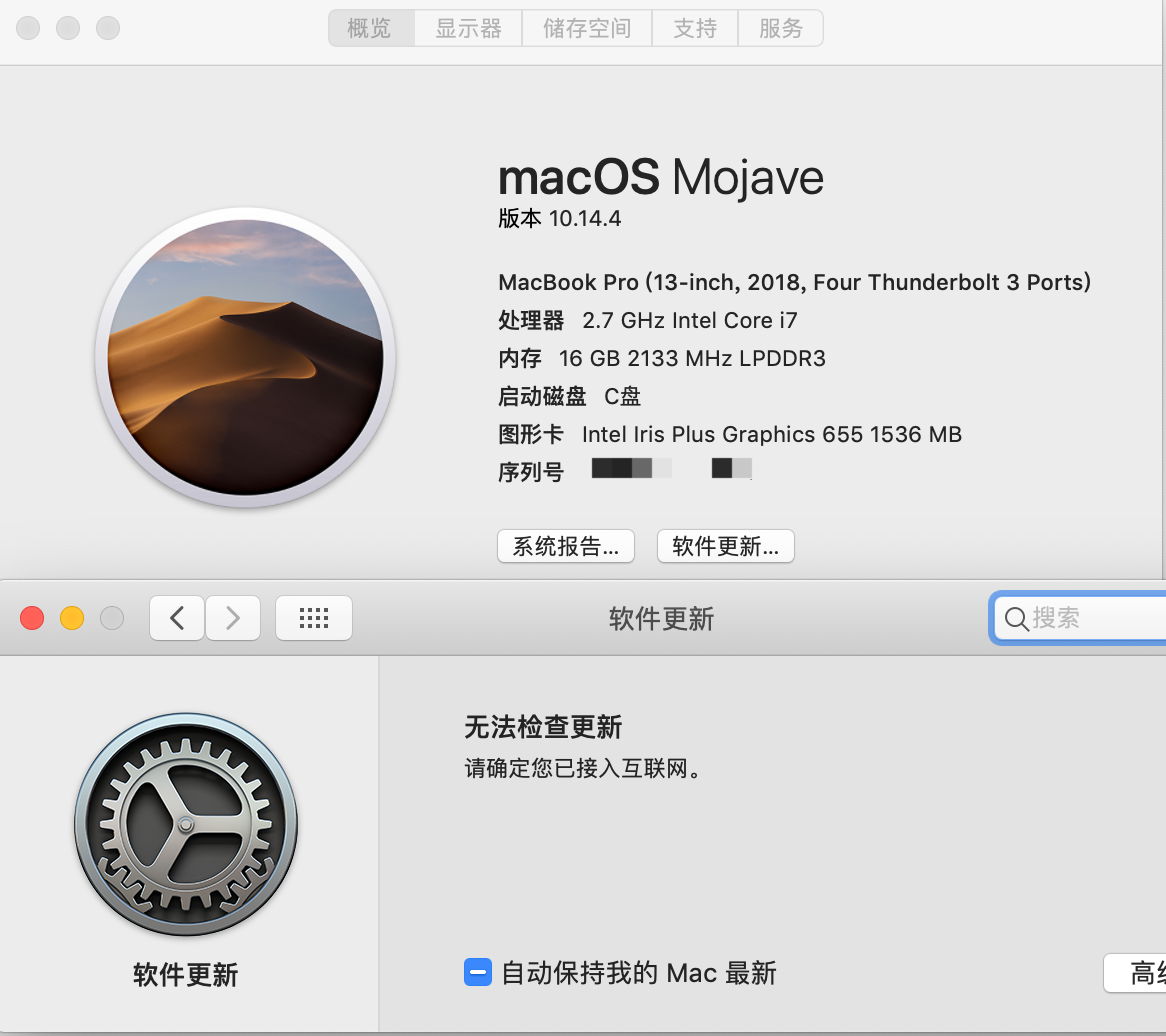
Task: Select the 服务 tab
Action: tap(780, 28)
